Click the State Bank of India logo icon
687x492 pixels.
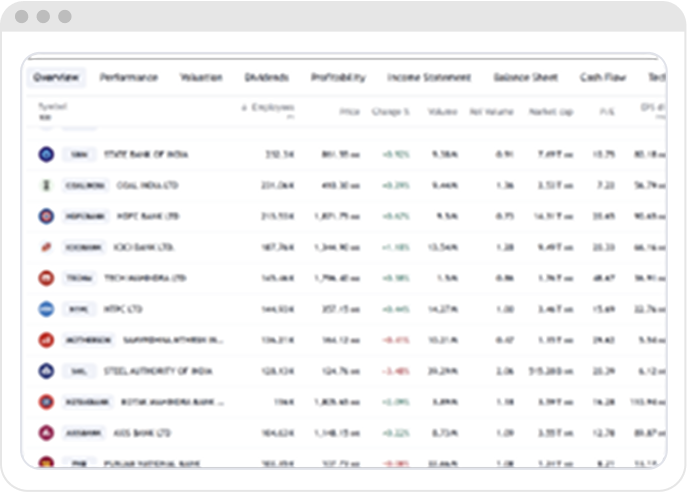pos(45,154)
